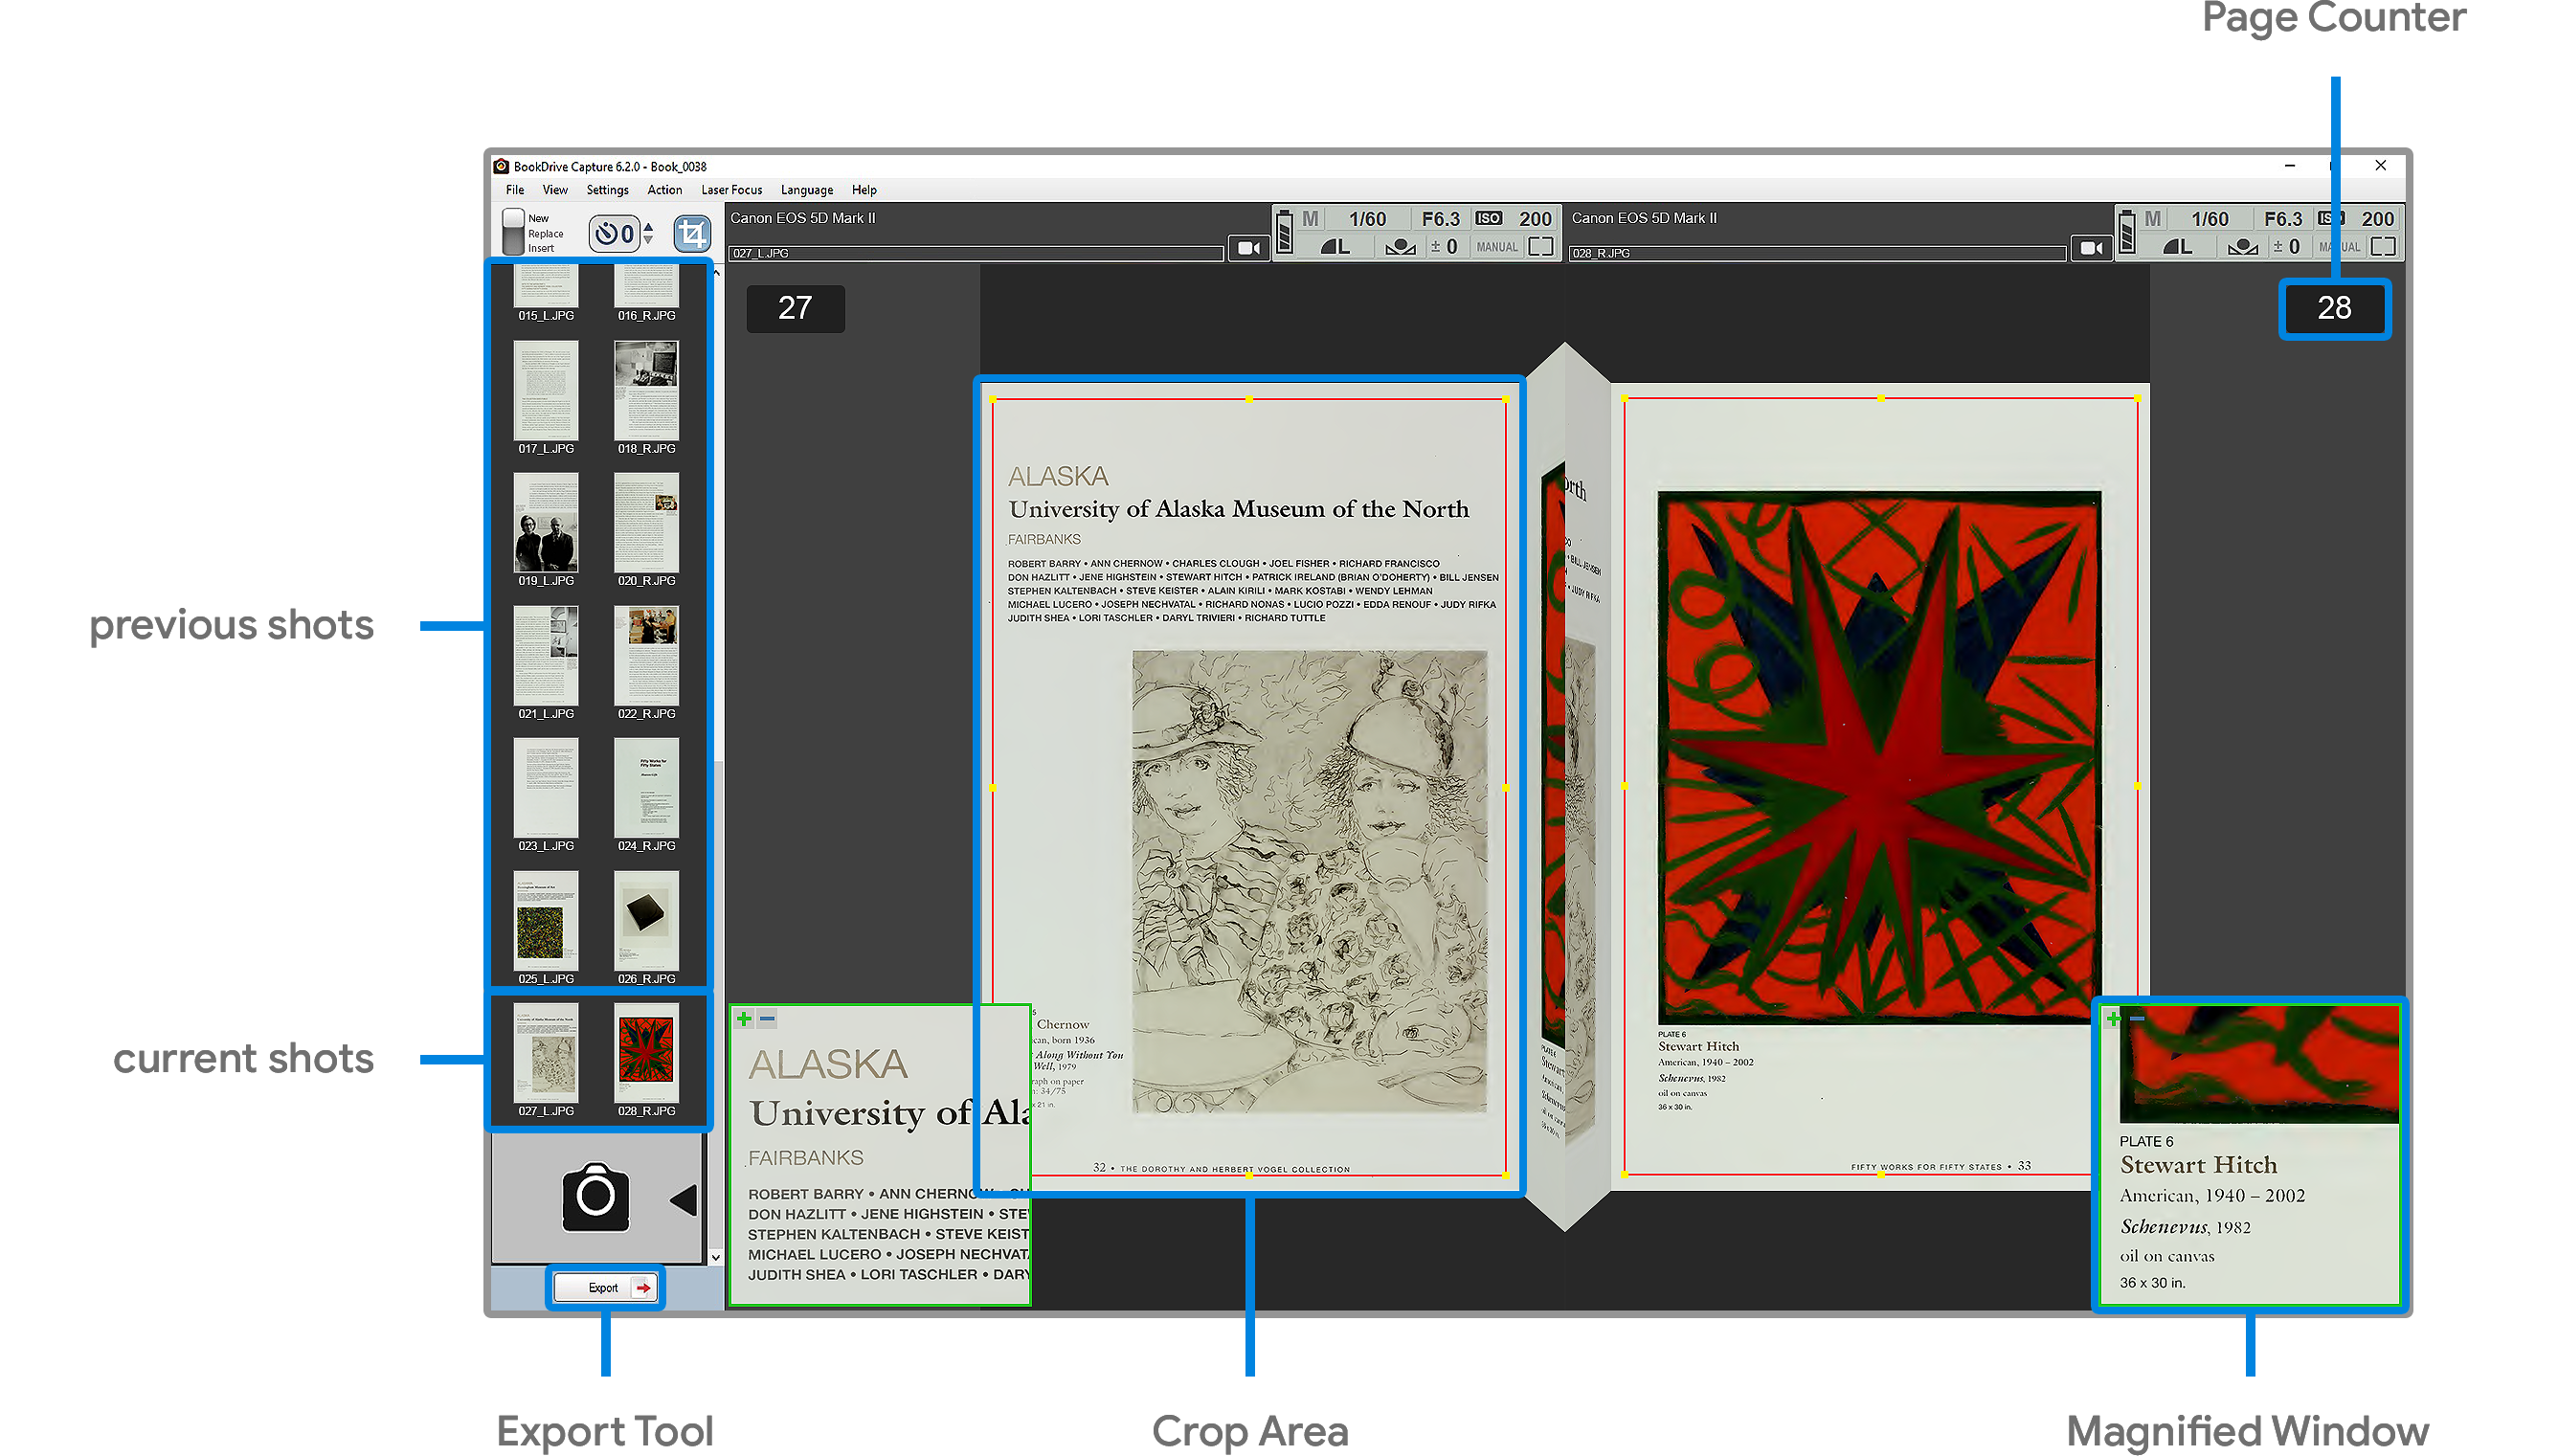
Task: Click the self-timer icon
Action: click(x=608, y=232)
